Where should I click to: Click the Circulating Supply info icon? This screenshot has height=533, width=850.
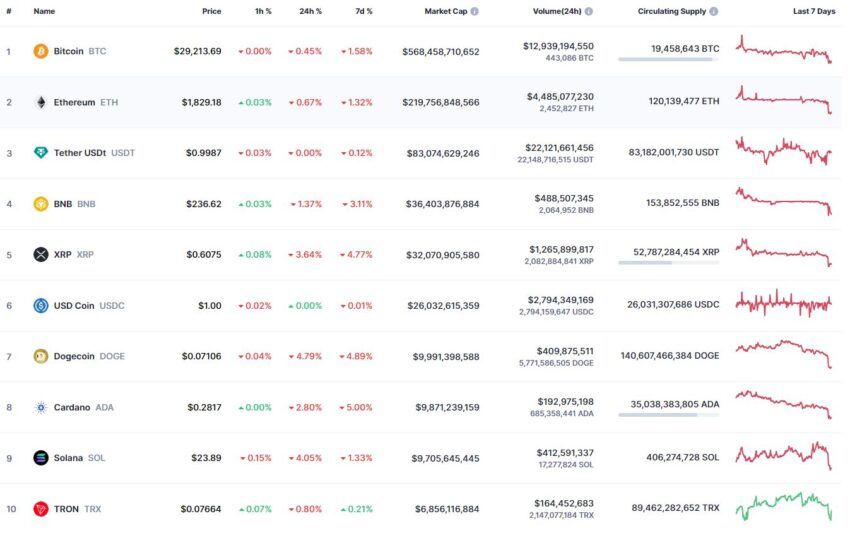coord(713,11)
